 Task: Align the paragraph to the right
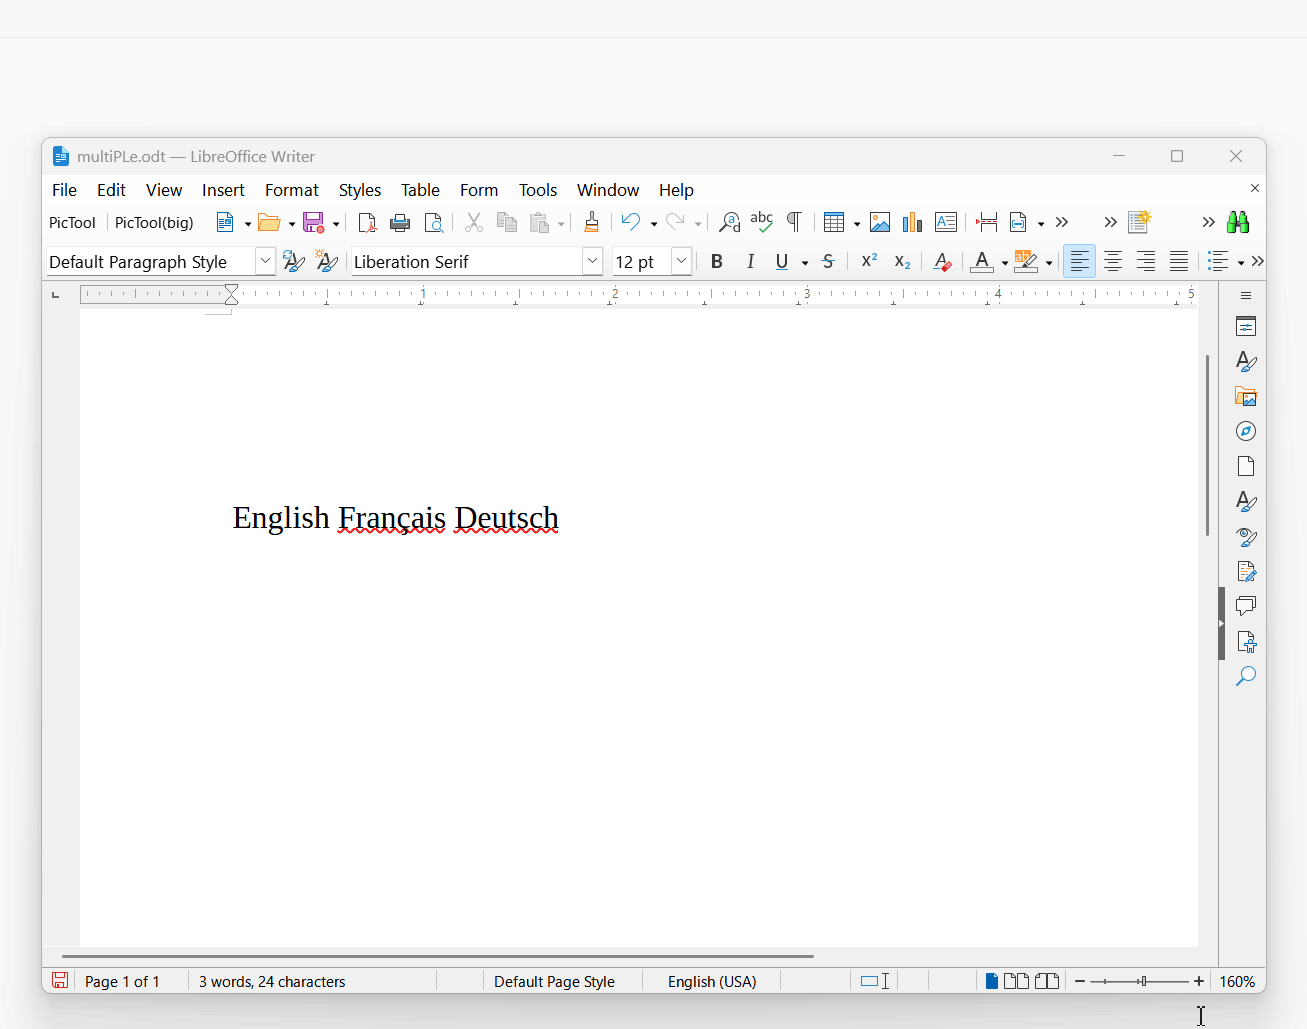pos(1146,261)
